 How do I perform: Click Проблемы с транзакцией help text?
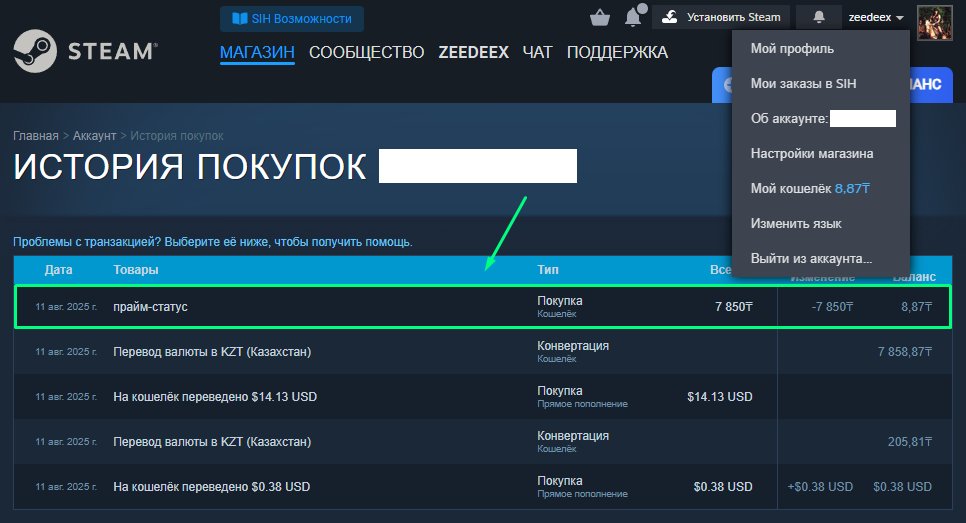213,242
